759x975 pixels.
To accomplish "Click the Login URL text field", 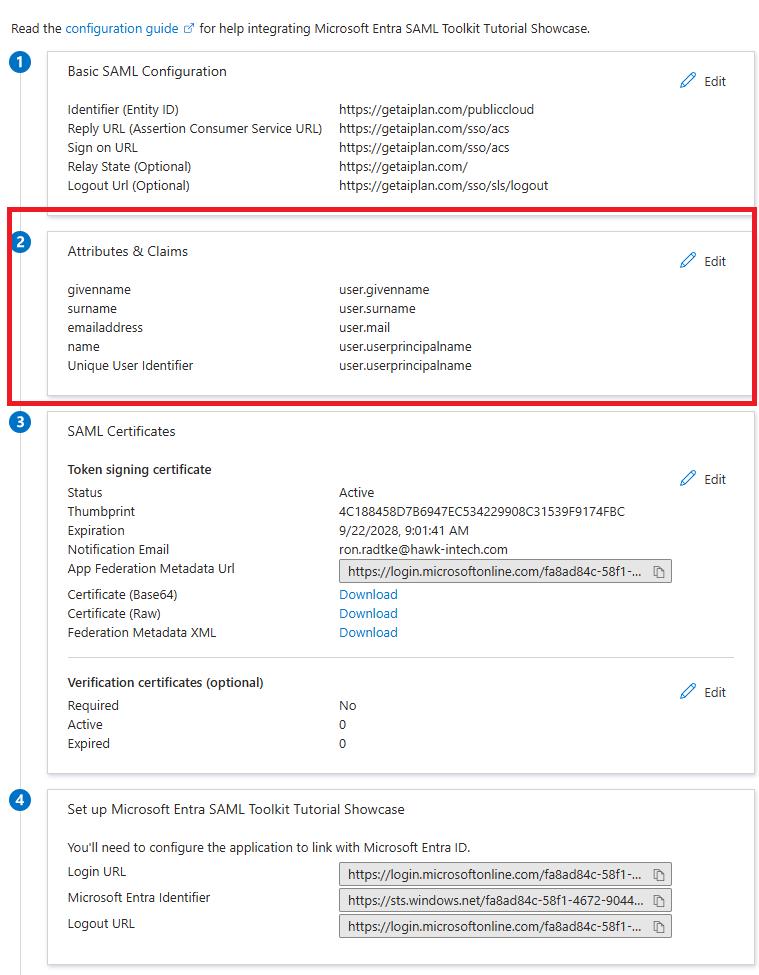I will (494, 874).
